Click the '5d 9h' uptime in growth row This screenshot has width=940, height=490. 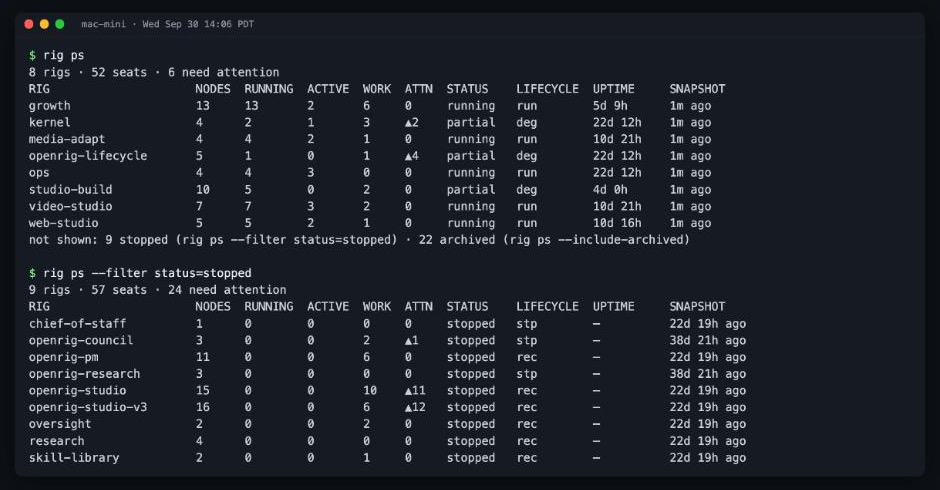tap(610, 106)
